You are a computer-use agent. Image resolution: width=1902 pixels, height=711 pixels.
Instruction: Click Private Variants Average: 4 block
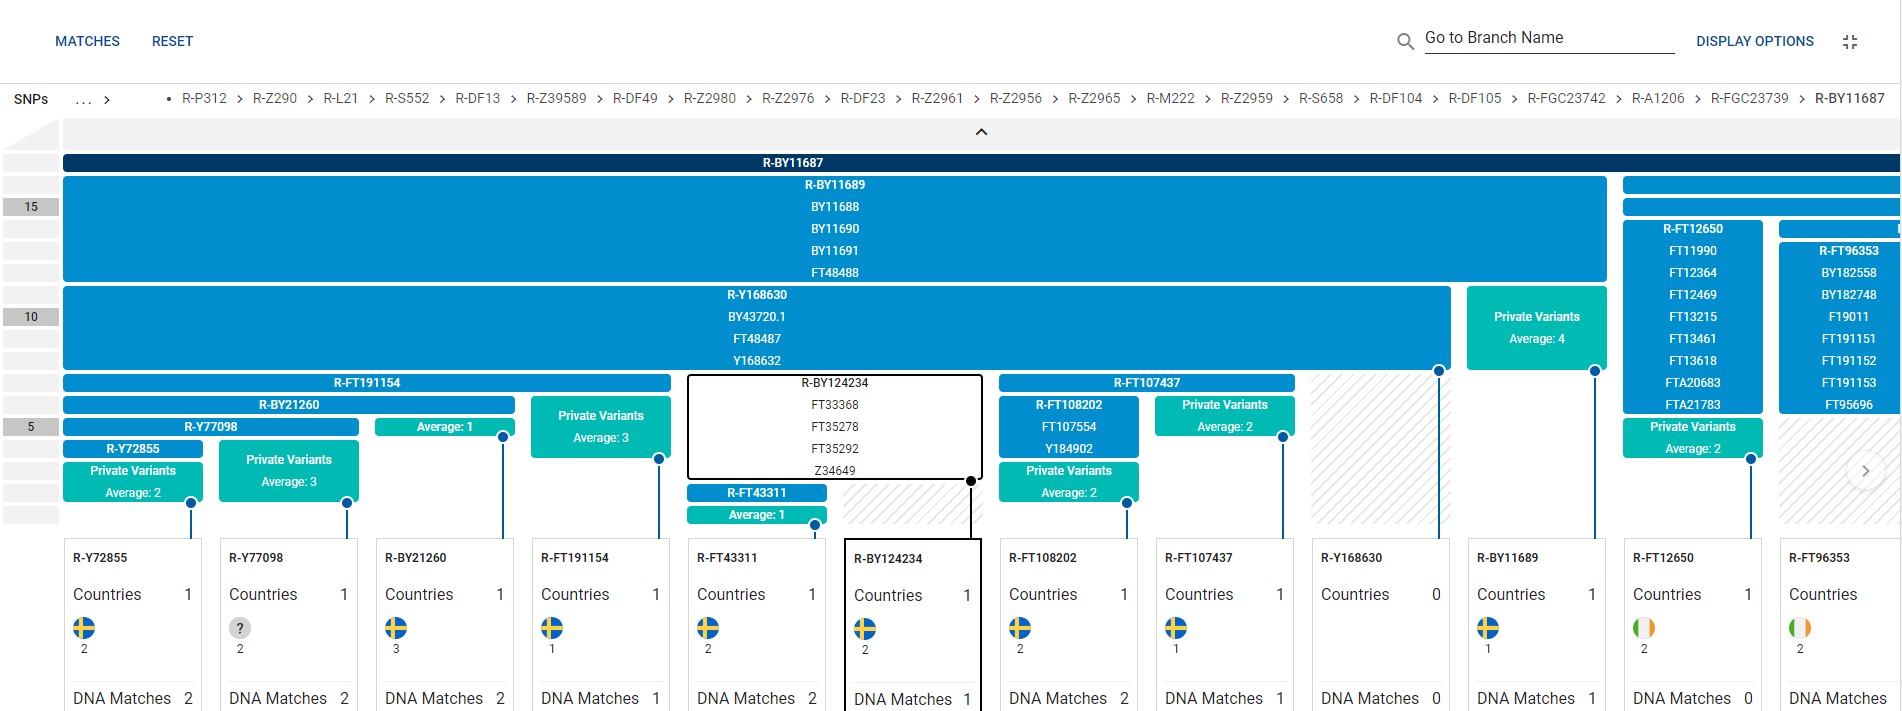tap(1537, 328)
